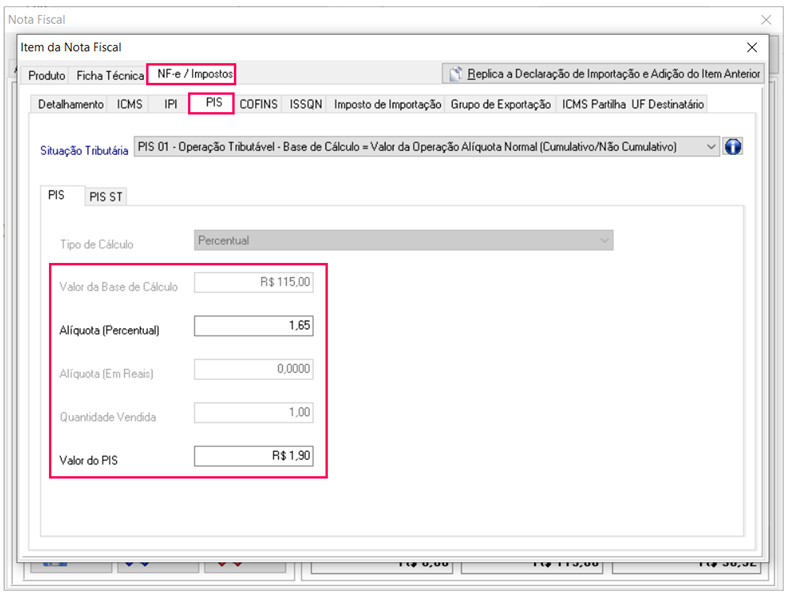
Task: Open the ICMS tax tab
Action: pos(130,104)
